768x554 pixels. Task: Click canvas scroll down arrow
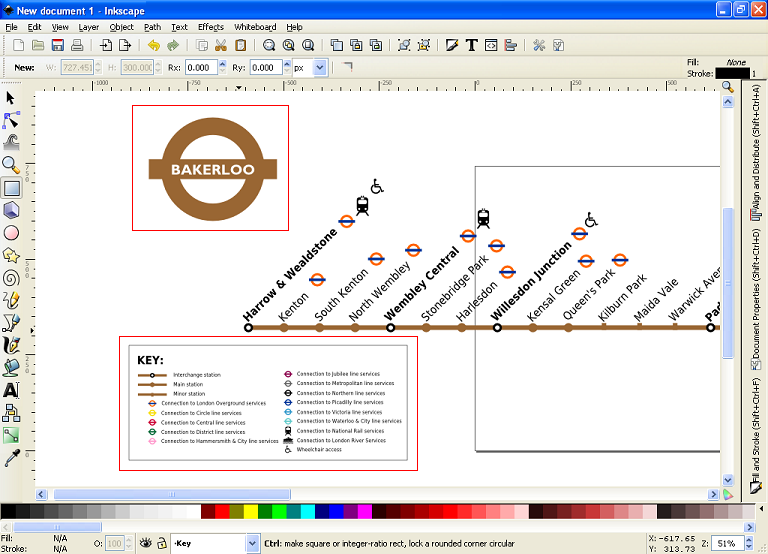(728, 480)
